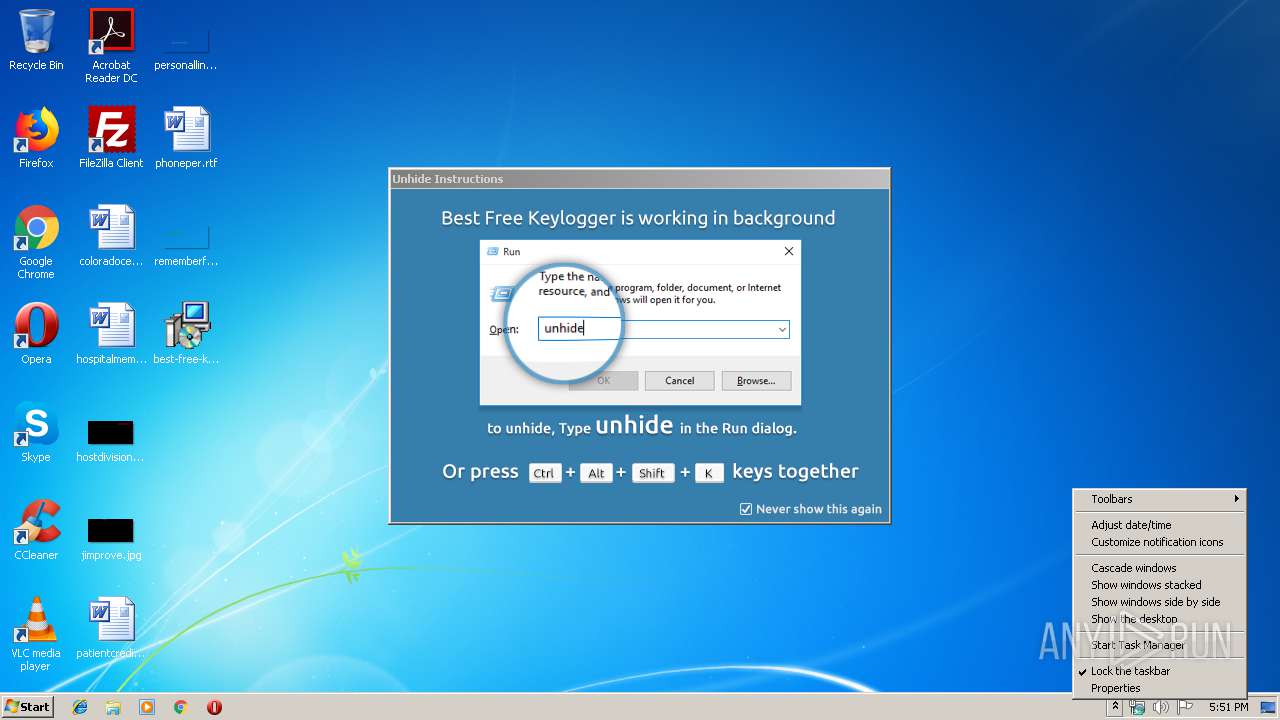
Task: Select Show the desktop
Action: click(x=1160, y=619)
